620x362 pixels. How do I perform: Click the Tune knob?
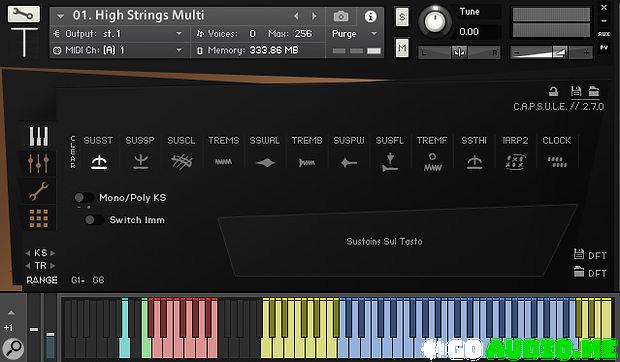[435, 21]
